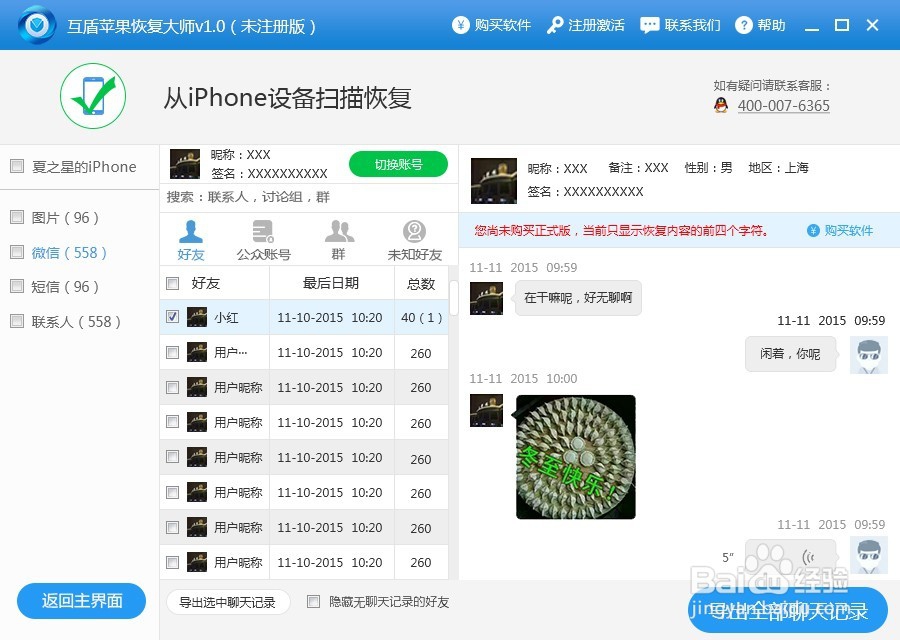
Task: Click 切换账号 switch account button
Action: (398, 164)
